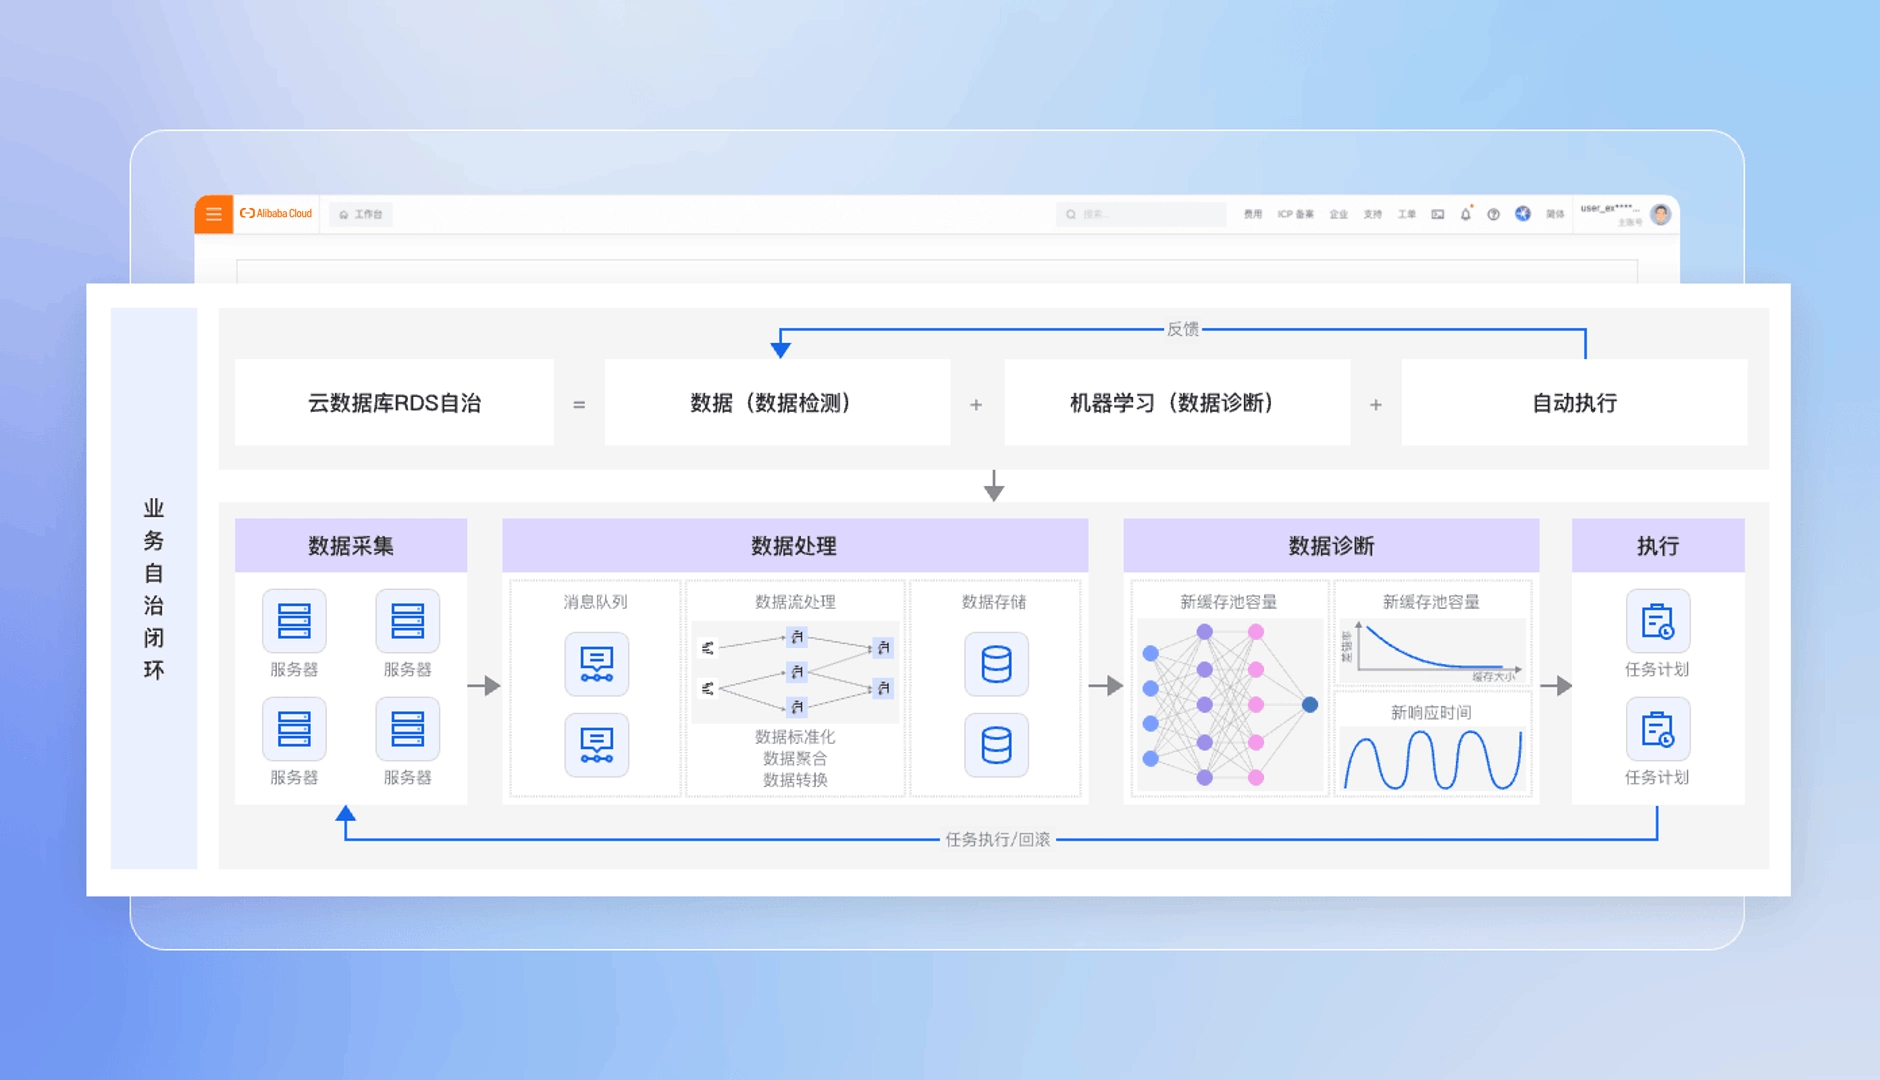Click the lower 数据存储 database icon
1880x1080 pixels.
pyautogui.click(x=996, y=745)
